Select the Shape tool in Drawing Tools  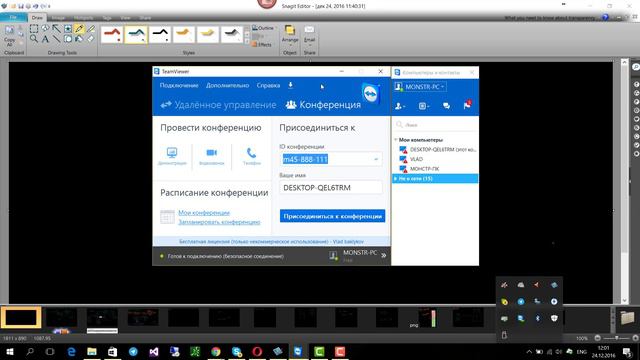(x=68, y=39)
